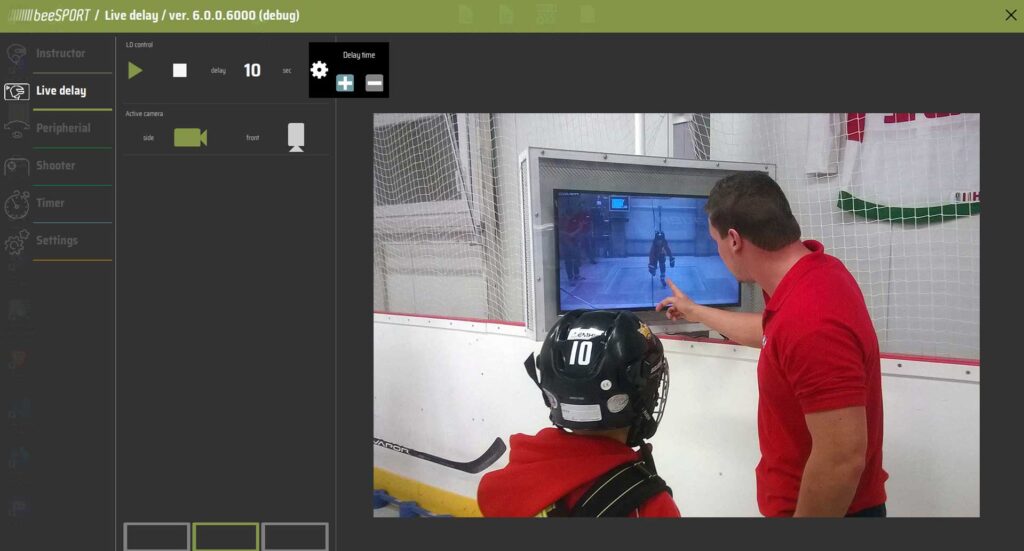Switch to the front camera icon
Image resolution: width=1024 pixels, height=551 pixels.
click(296, 137)
